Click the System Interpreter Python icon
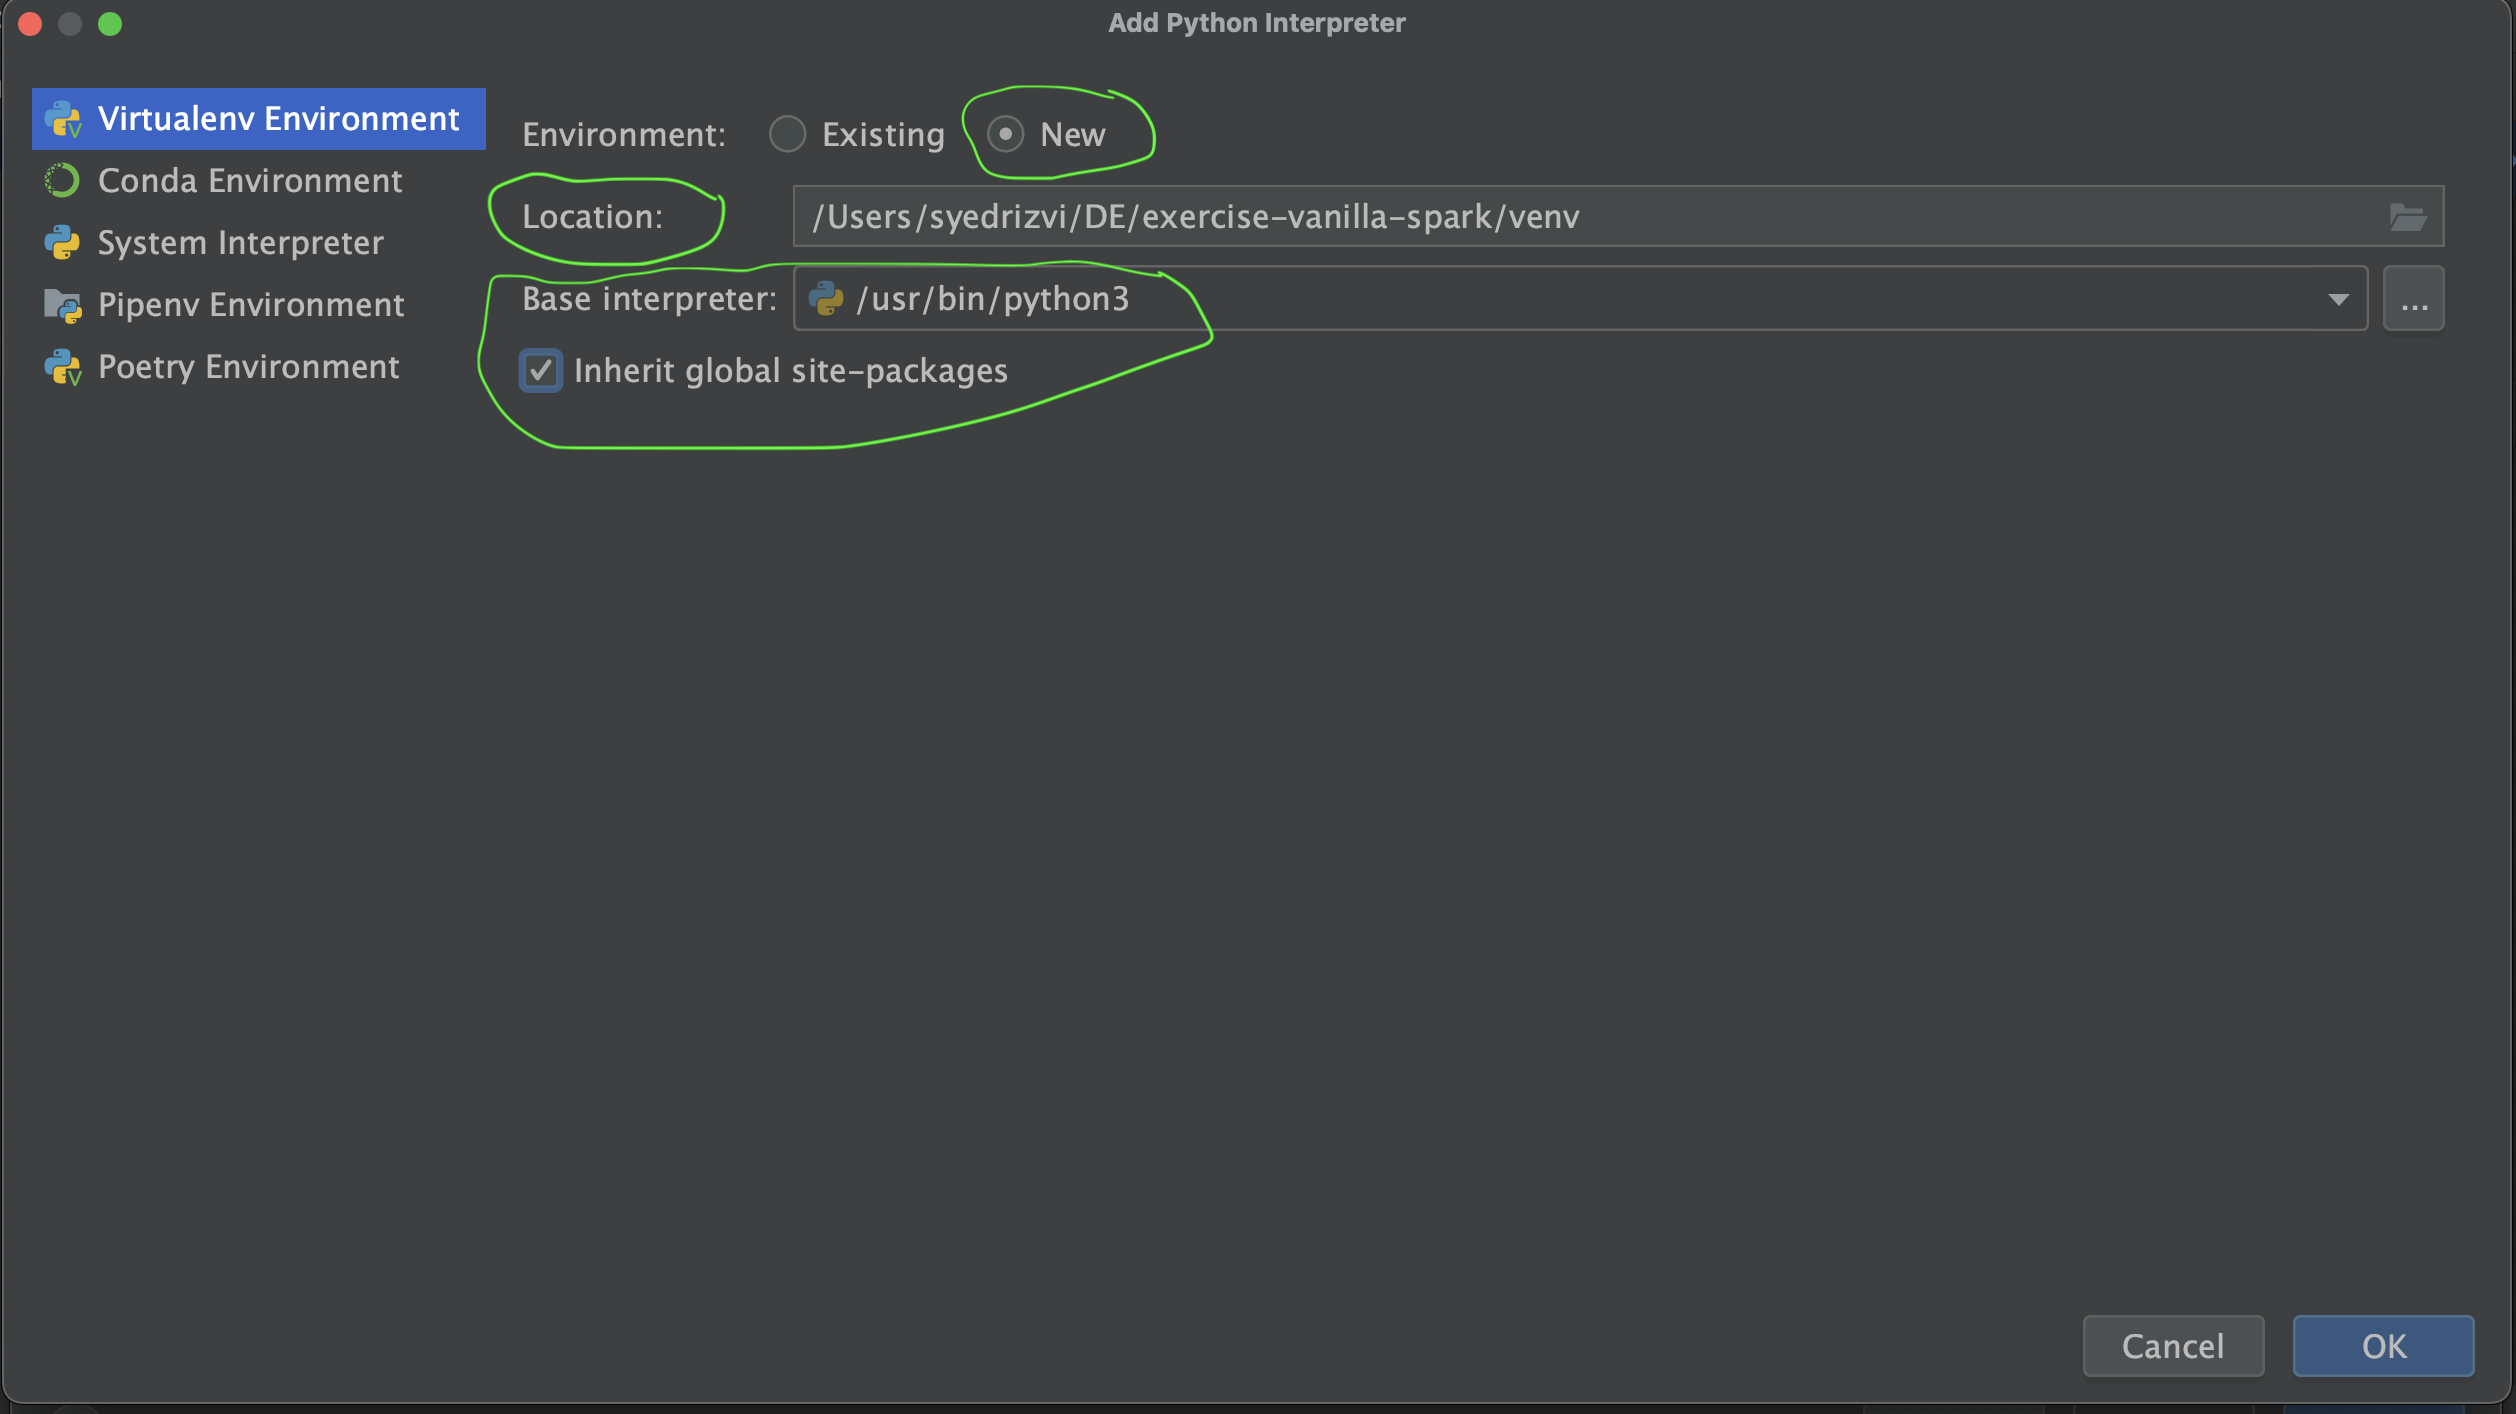Image resolution: width=2516 pixels, height=1414 pixels. (62, 243)
